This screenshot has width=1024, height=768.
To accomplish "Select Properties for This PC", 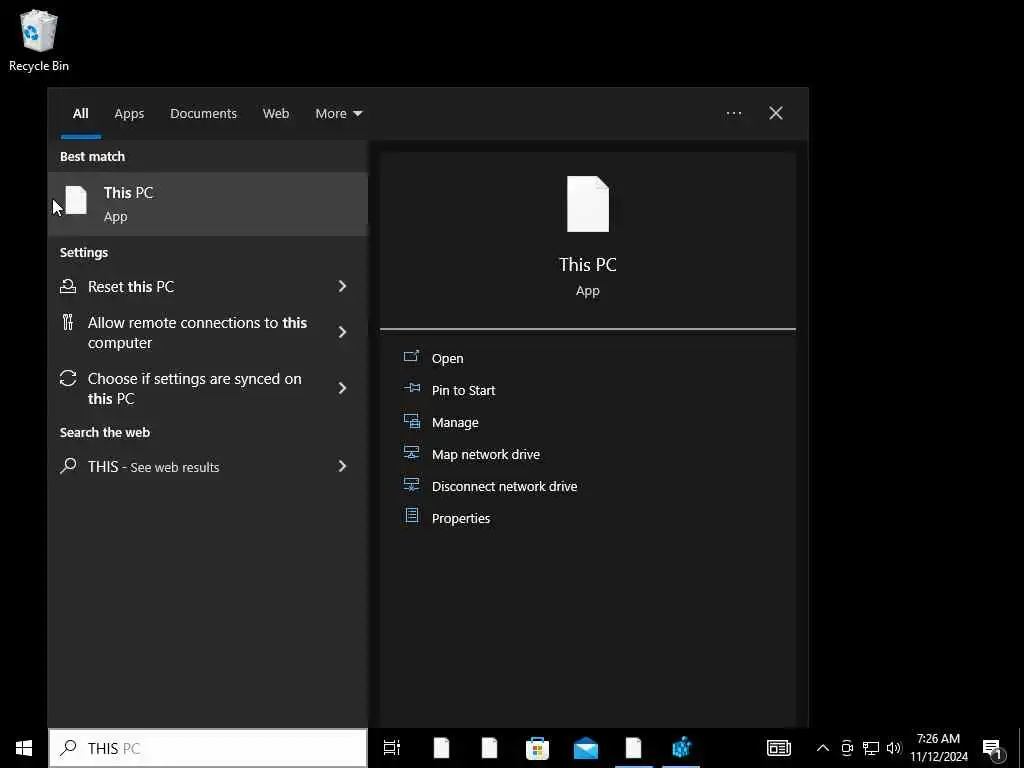I will [x=461, y=518].
